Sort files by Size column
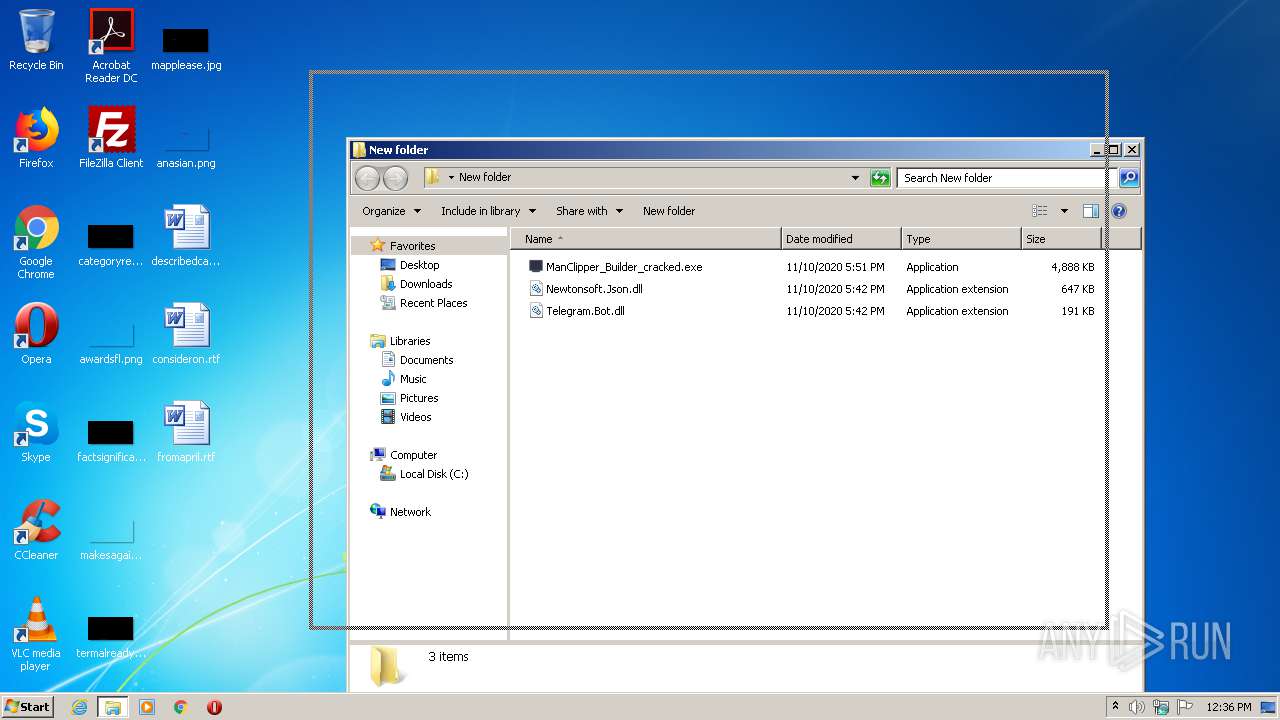 pyautogui.click(x=1060, y=239)
